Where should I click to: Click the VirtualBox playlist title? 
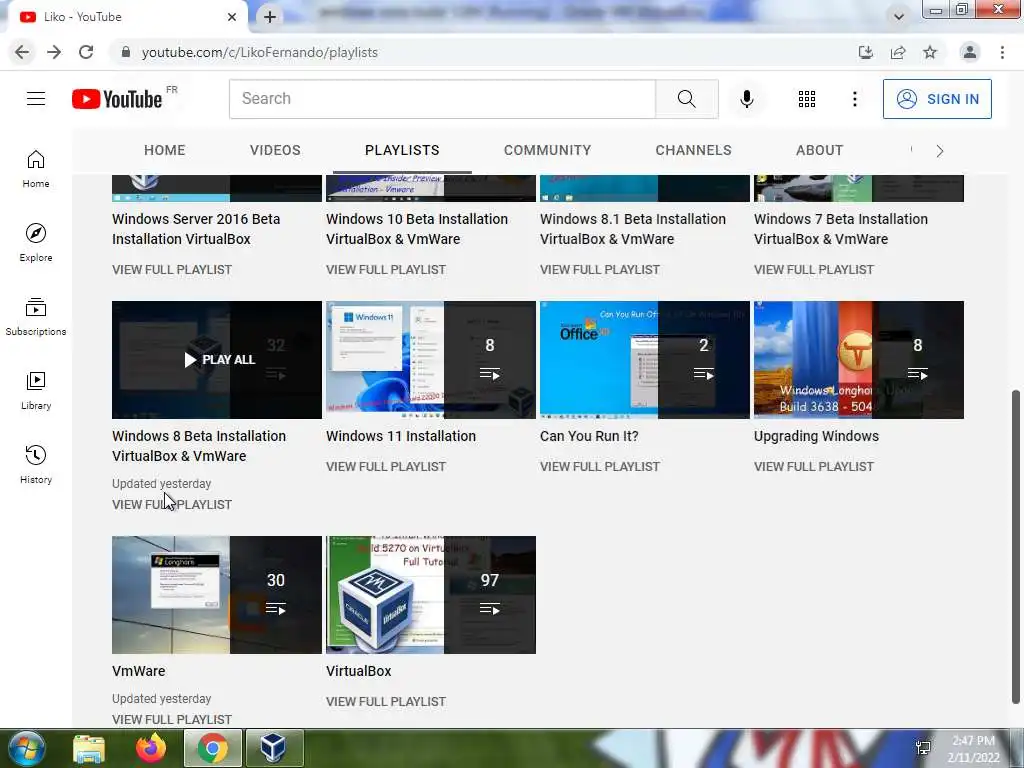coord(359,671)
